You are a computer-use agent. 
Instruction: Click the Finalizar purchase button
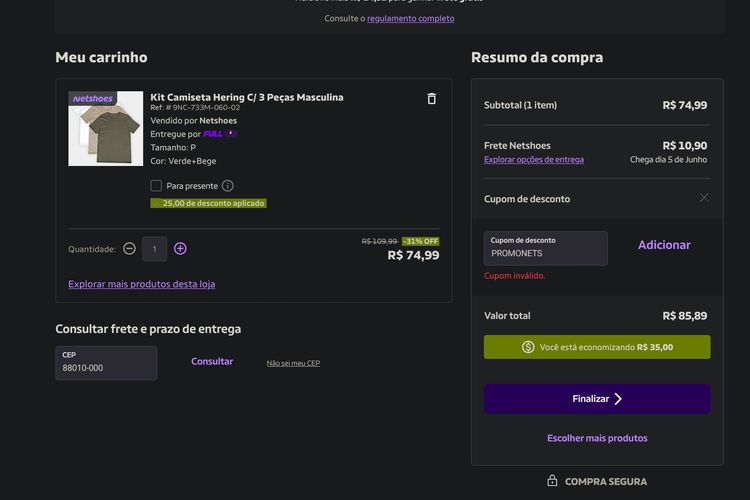(x=597, y=399)
